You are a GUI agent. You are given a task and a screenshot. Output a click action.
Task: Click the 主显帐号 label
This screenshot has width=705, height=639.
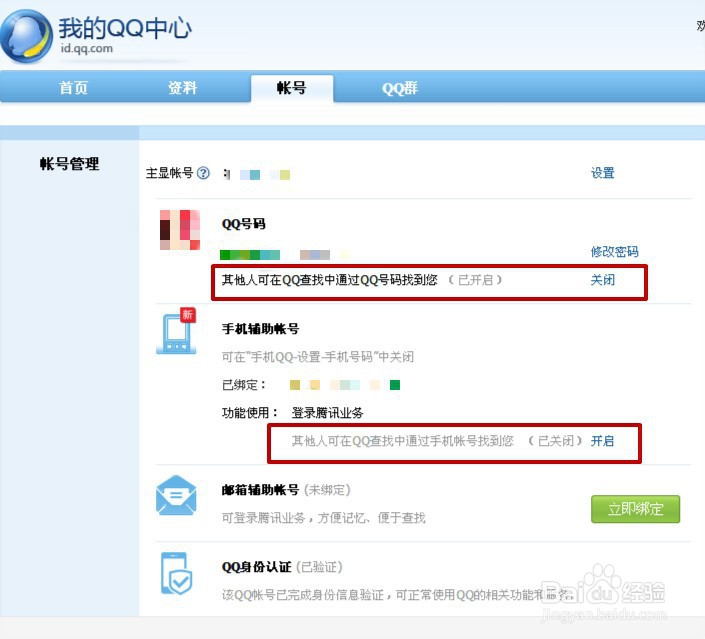[169, 173]
